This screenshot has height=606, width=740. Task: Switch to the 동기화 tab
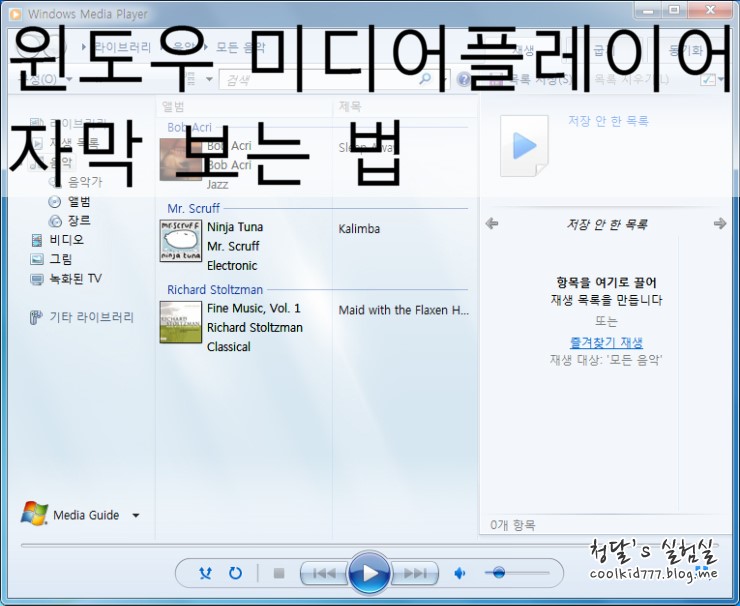pos(685,50)
